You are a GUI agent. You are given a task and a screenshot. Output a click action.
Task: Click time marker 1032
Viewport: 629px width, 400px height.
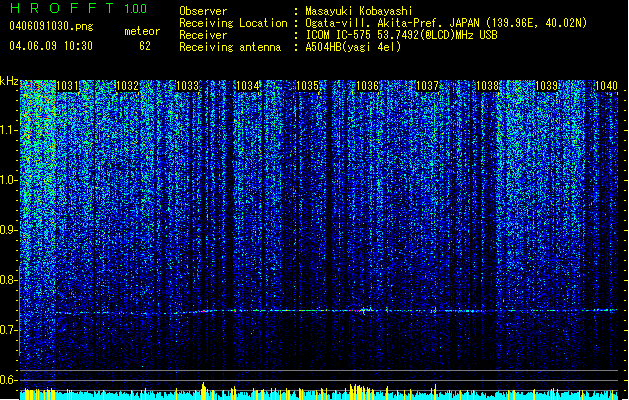(128, 86)
